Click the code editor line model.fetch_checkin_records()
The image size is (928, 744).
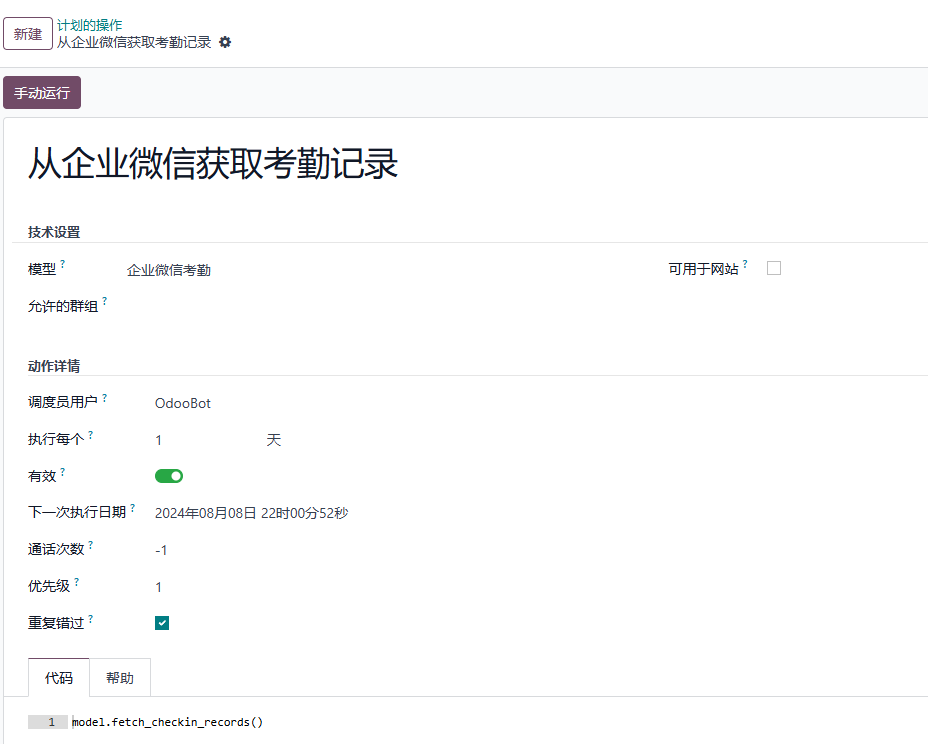[167, 722]
